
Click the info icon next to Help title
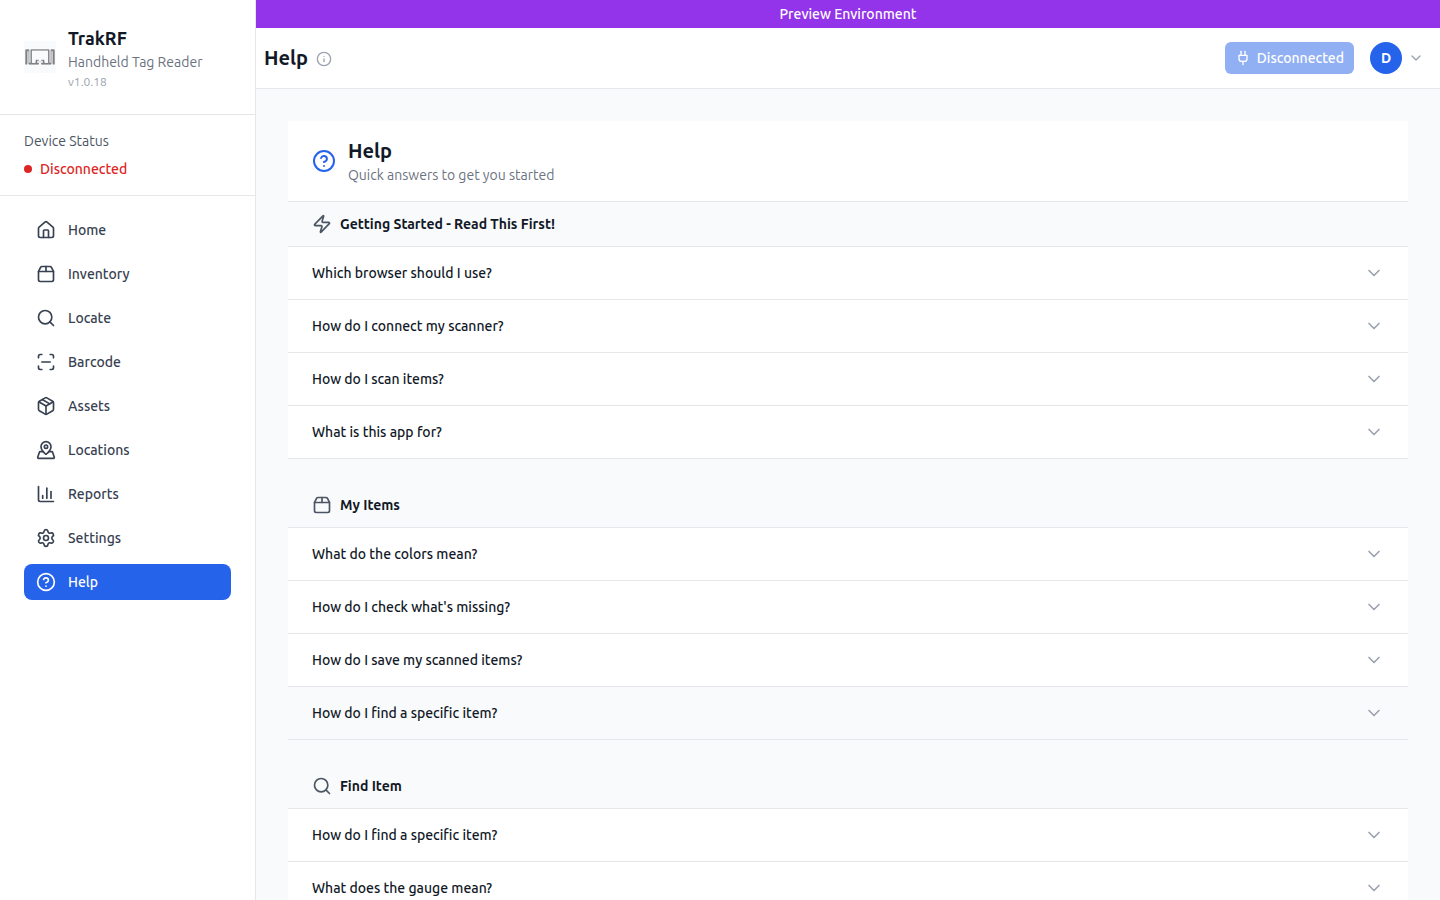324,58
